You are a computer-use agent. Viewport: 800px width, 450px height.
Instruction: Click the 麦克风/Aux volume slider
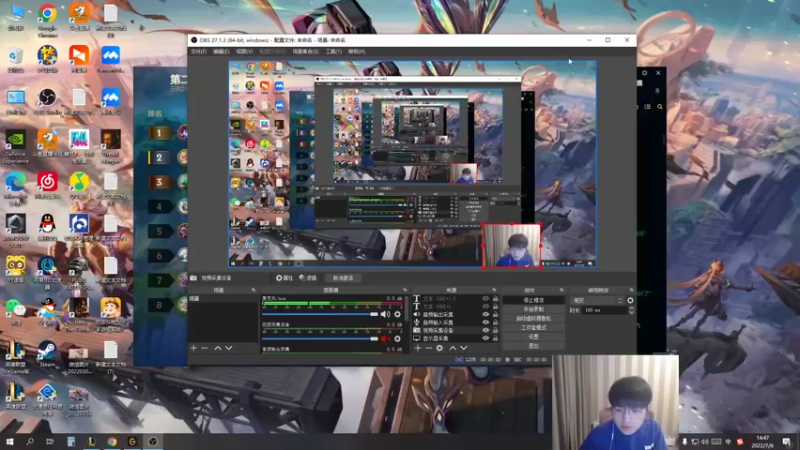320,314
